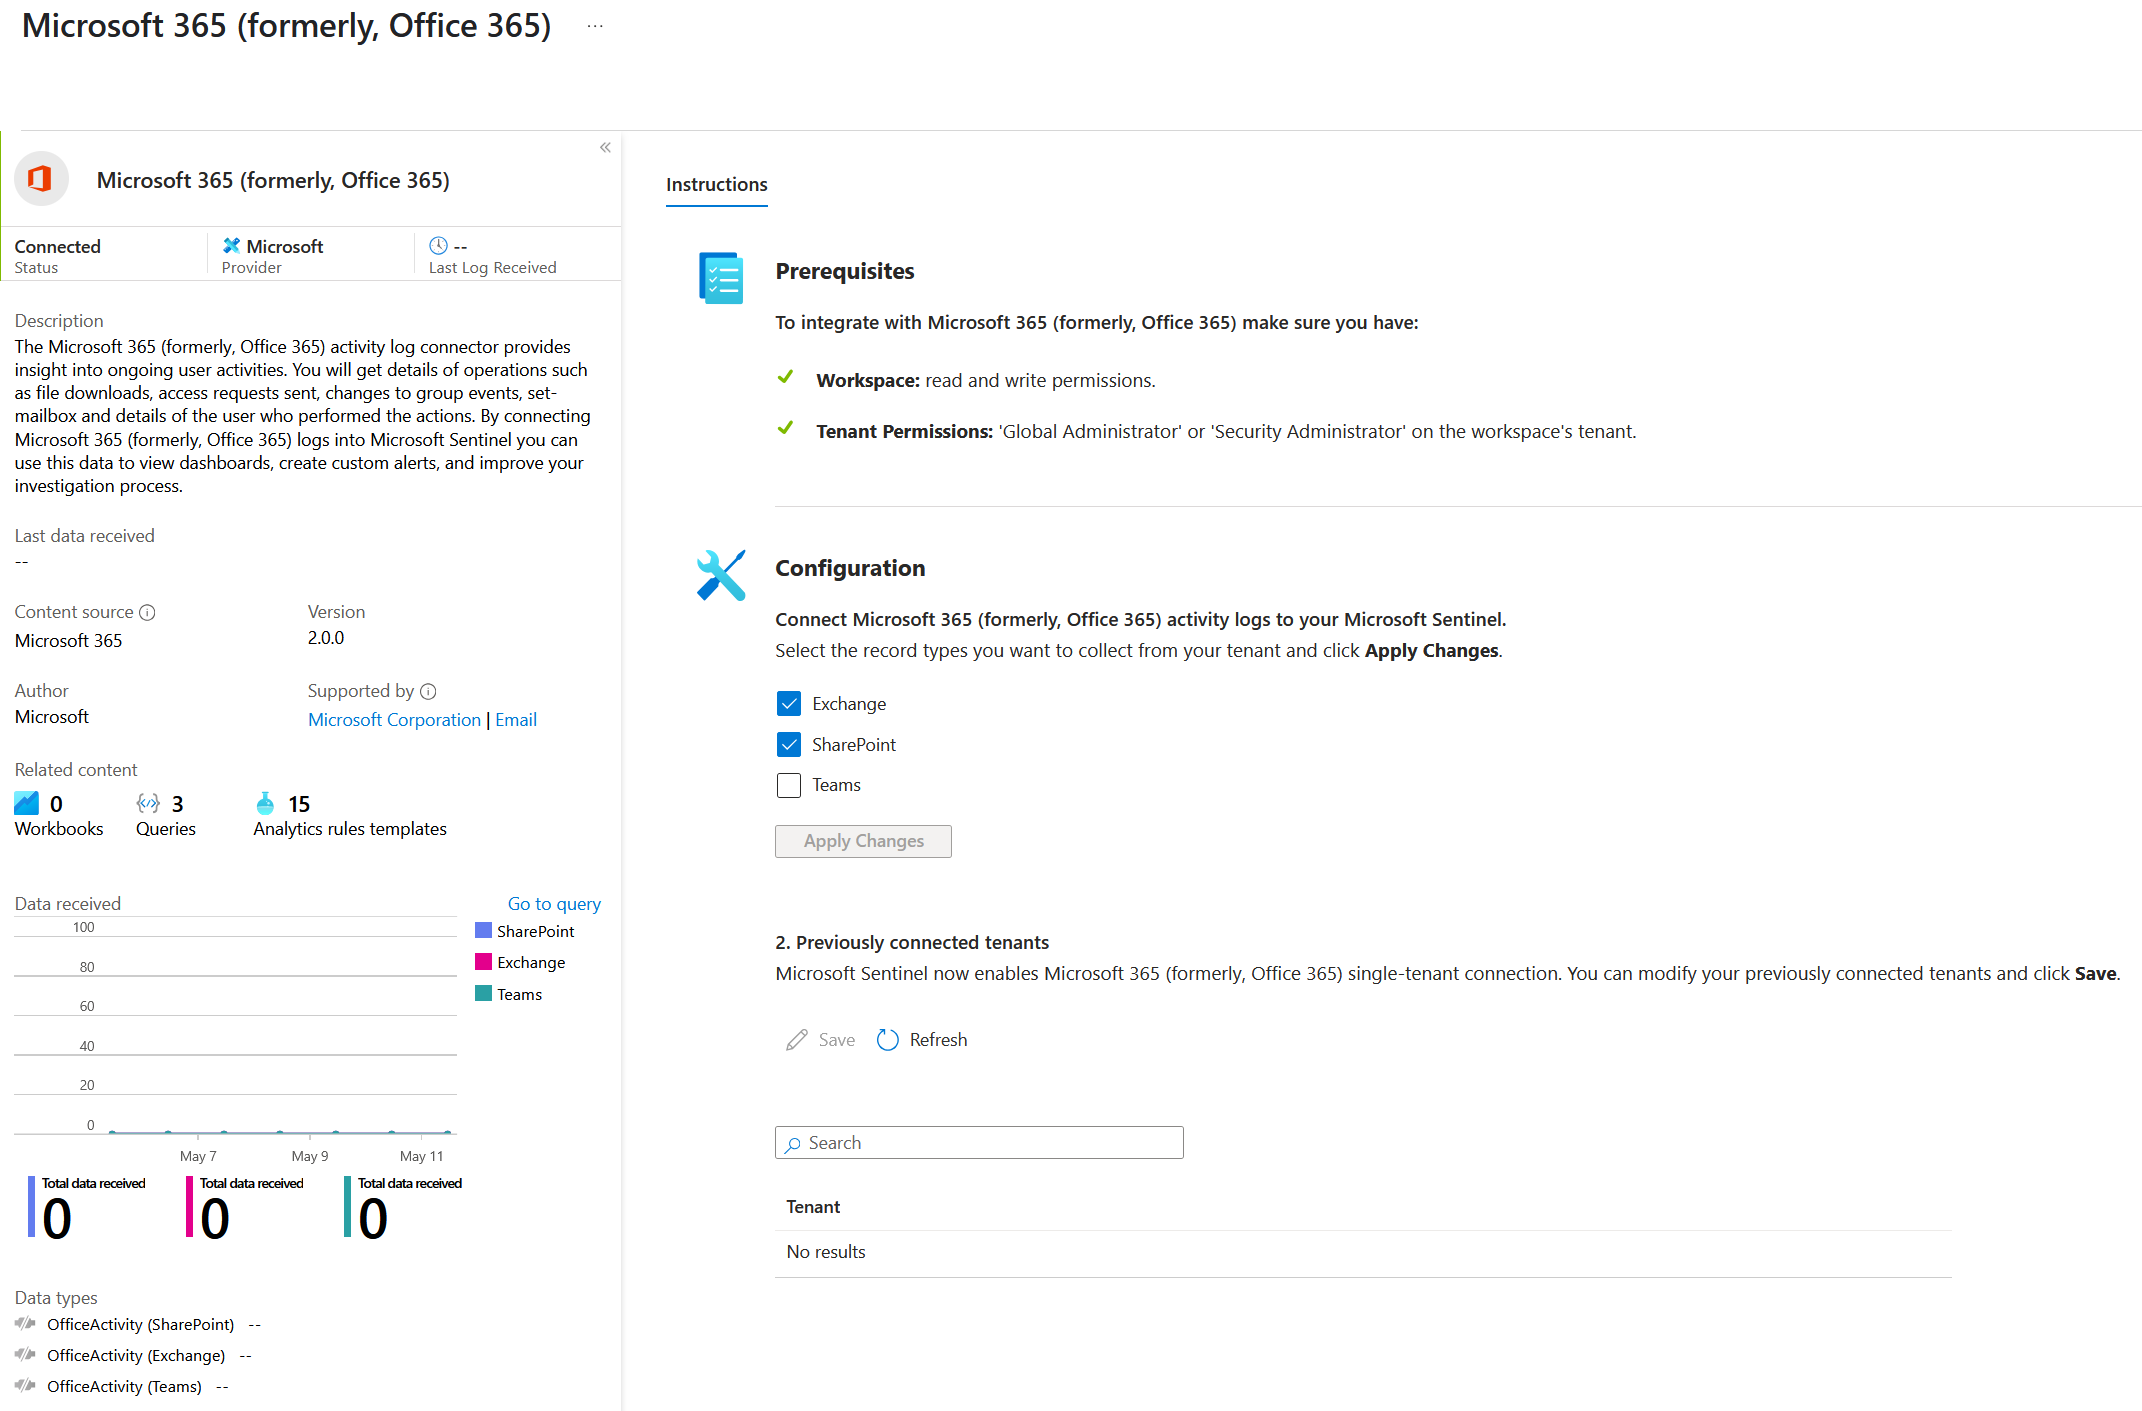2142x1411 pixels.
Task: Click the Apply Changes button
Action: [x=863, y=841]
